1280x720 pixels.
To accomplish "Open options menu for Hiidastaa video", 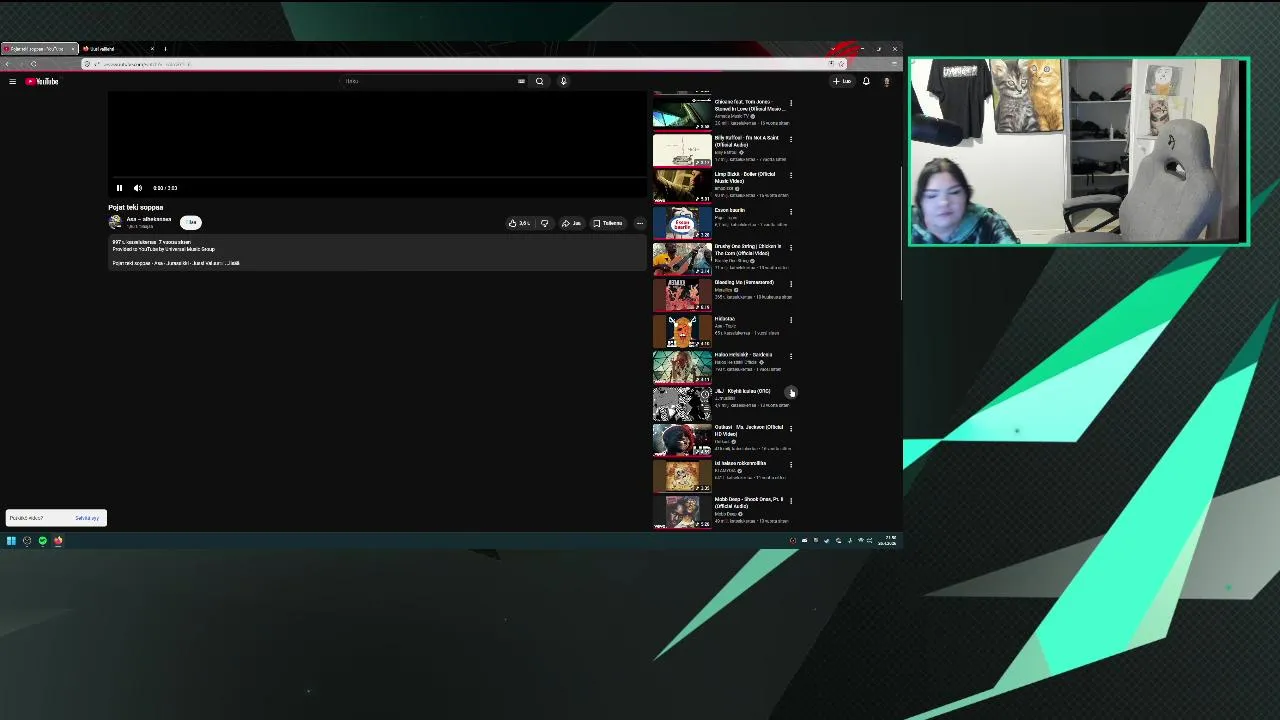I will pos(791,320).
